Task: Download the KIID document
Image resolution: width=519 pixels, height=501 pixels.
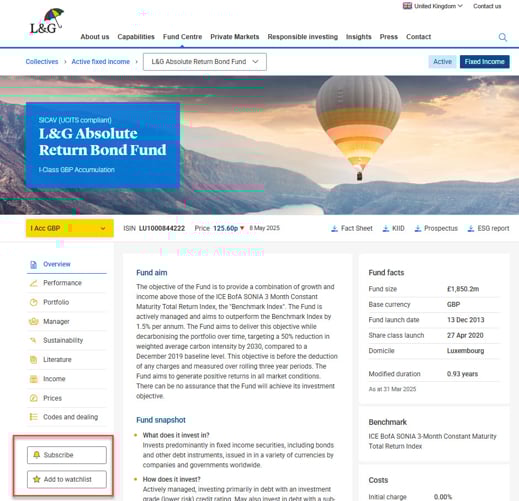Action: coord(393,228)
